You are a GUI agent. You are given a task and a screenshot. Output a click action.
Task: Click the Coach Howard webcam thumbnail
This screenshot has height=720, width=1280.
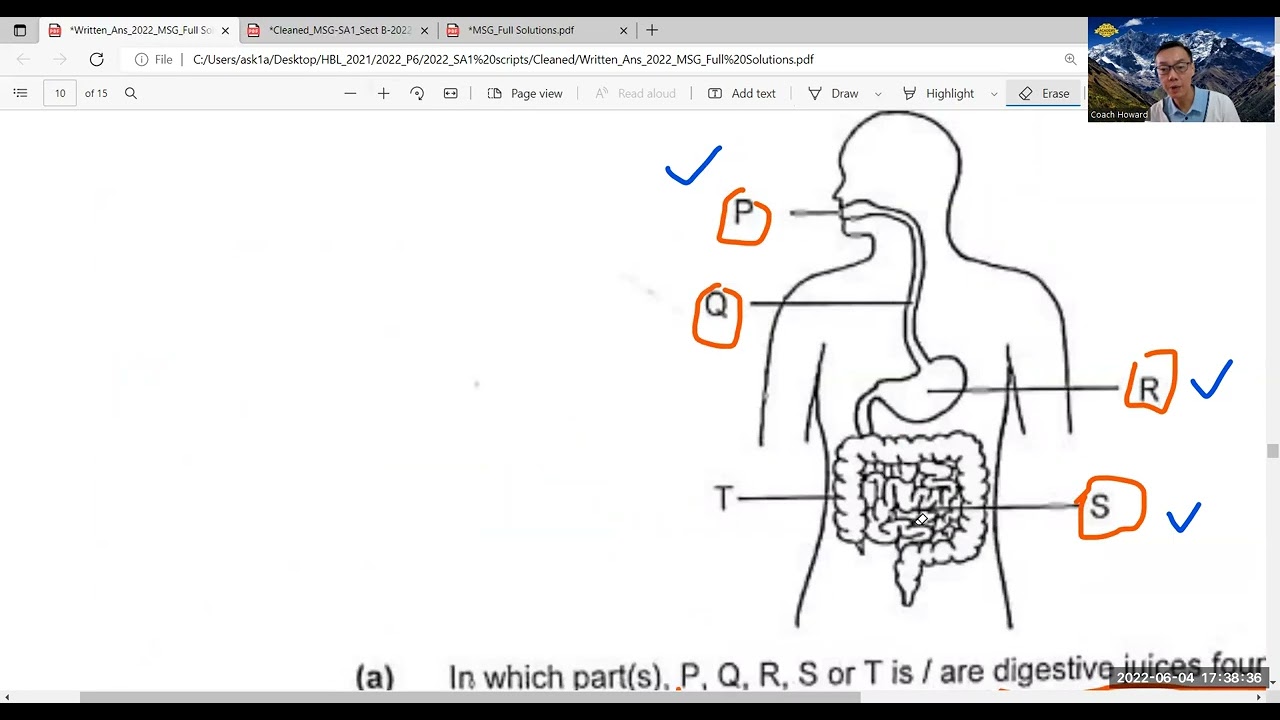point(1181,69)
